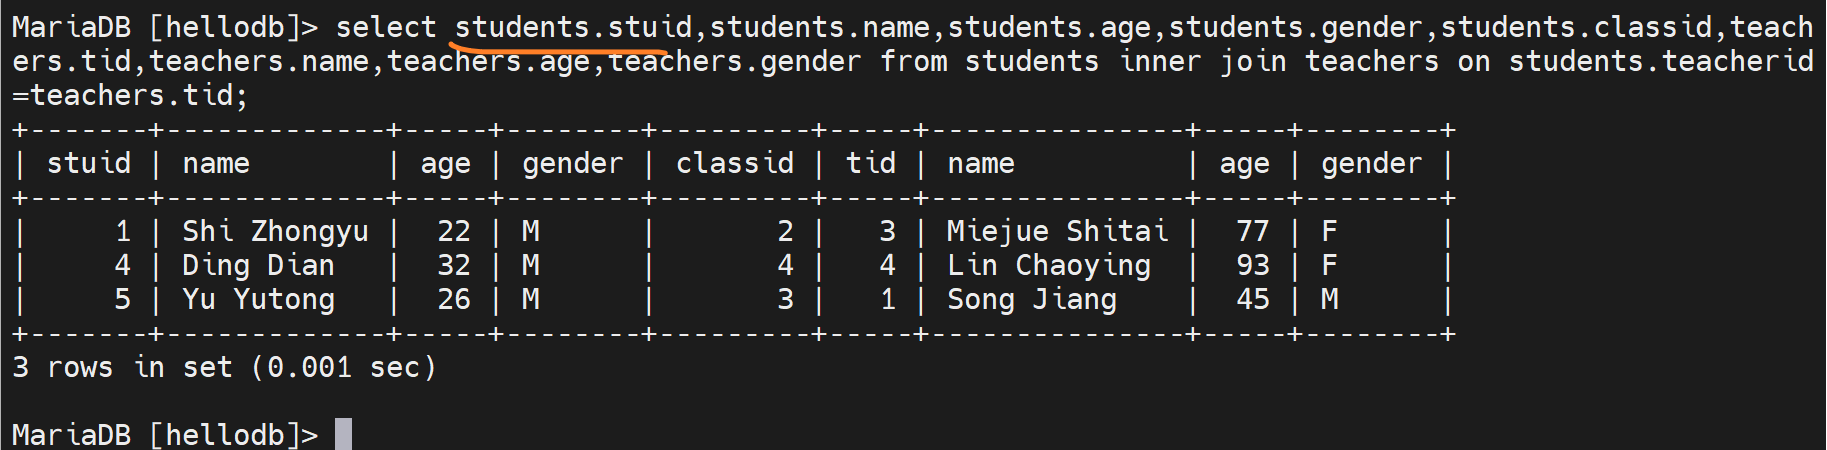Select the student name "Ding Dian"
The image size is (1827, 450).
click(258, 265)
